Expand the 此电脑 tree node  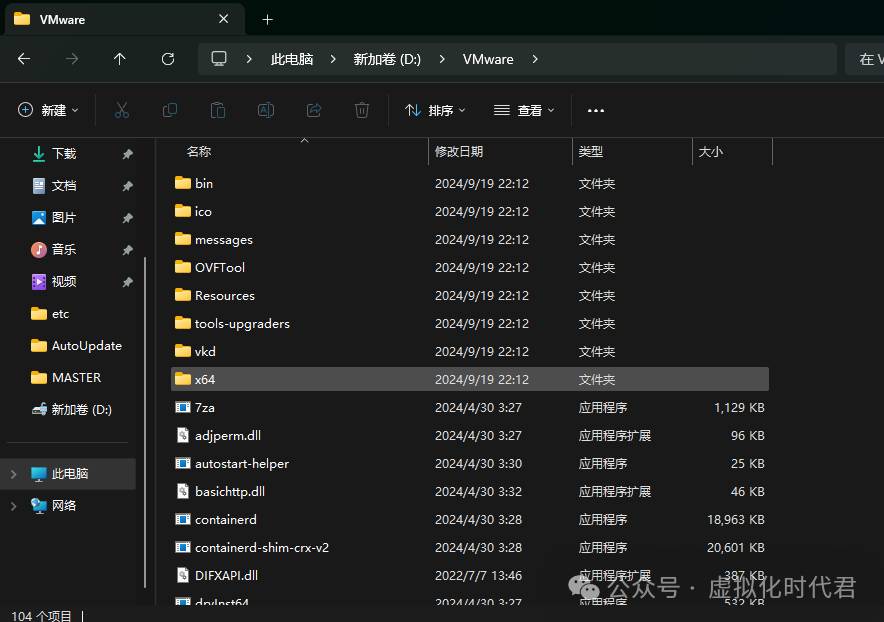click(13, 474)
